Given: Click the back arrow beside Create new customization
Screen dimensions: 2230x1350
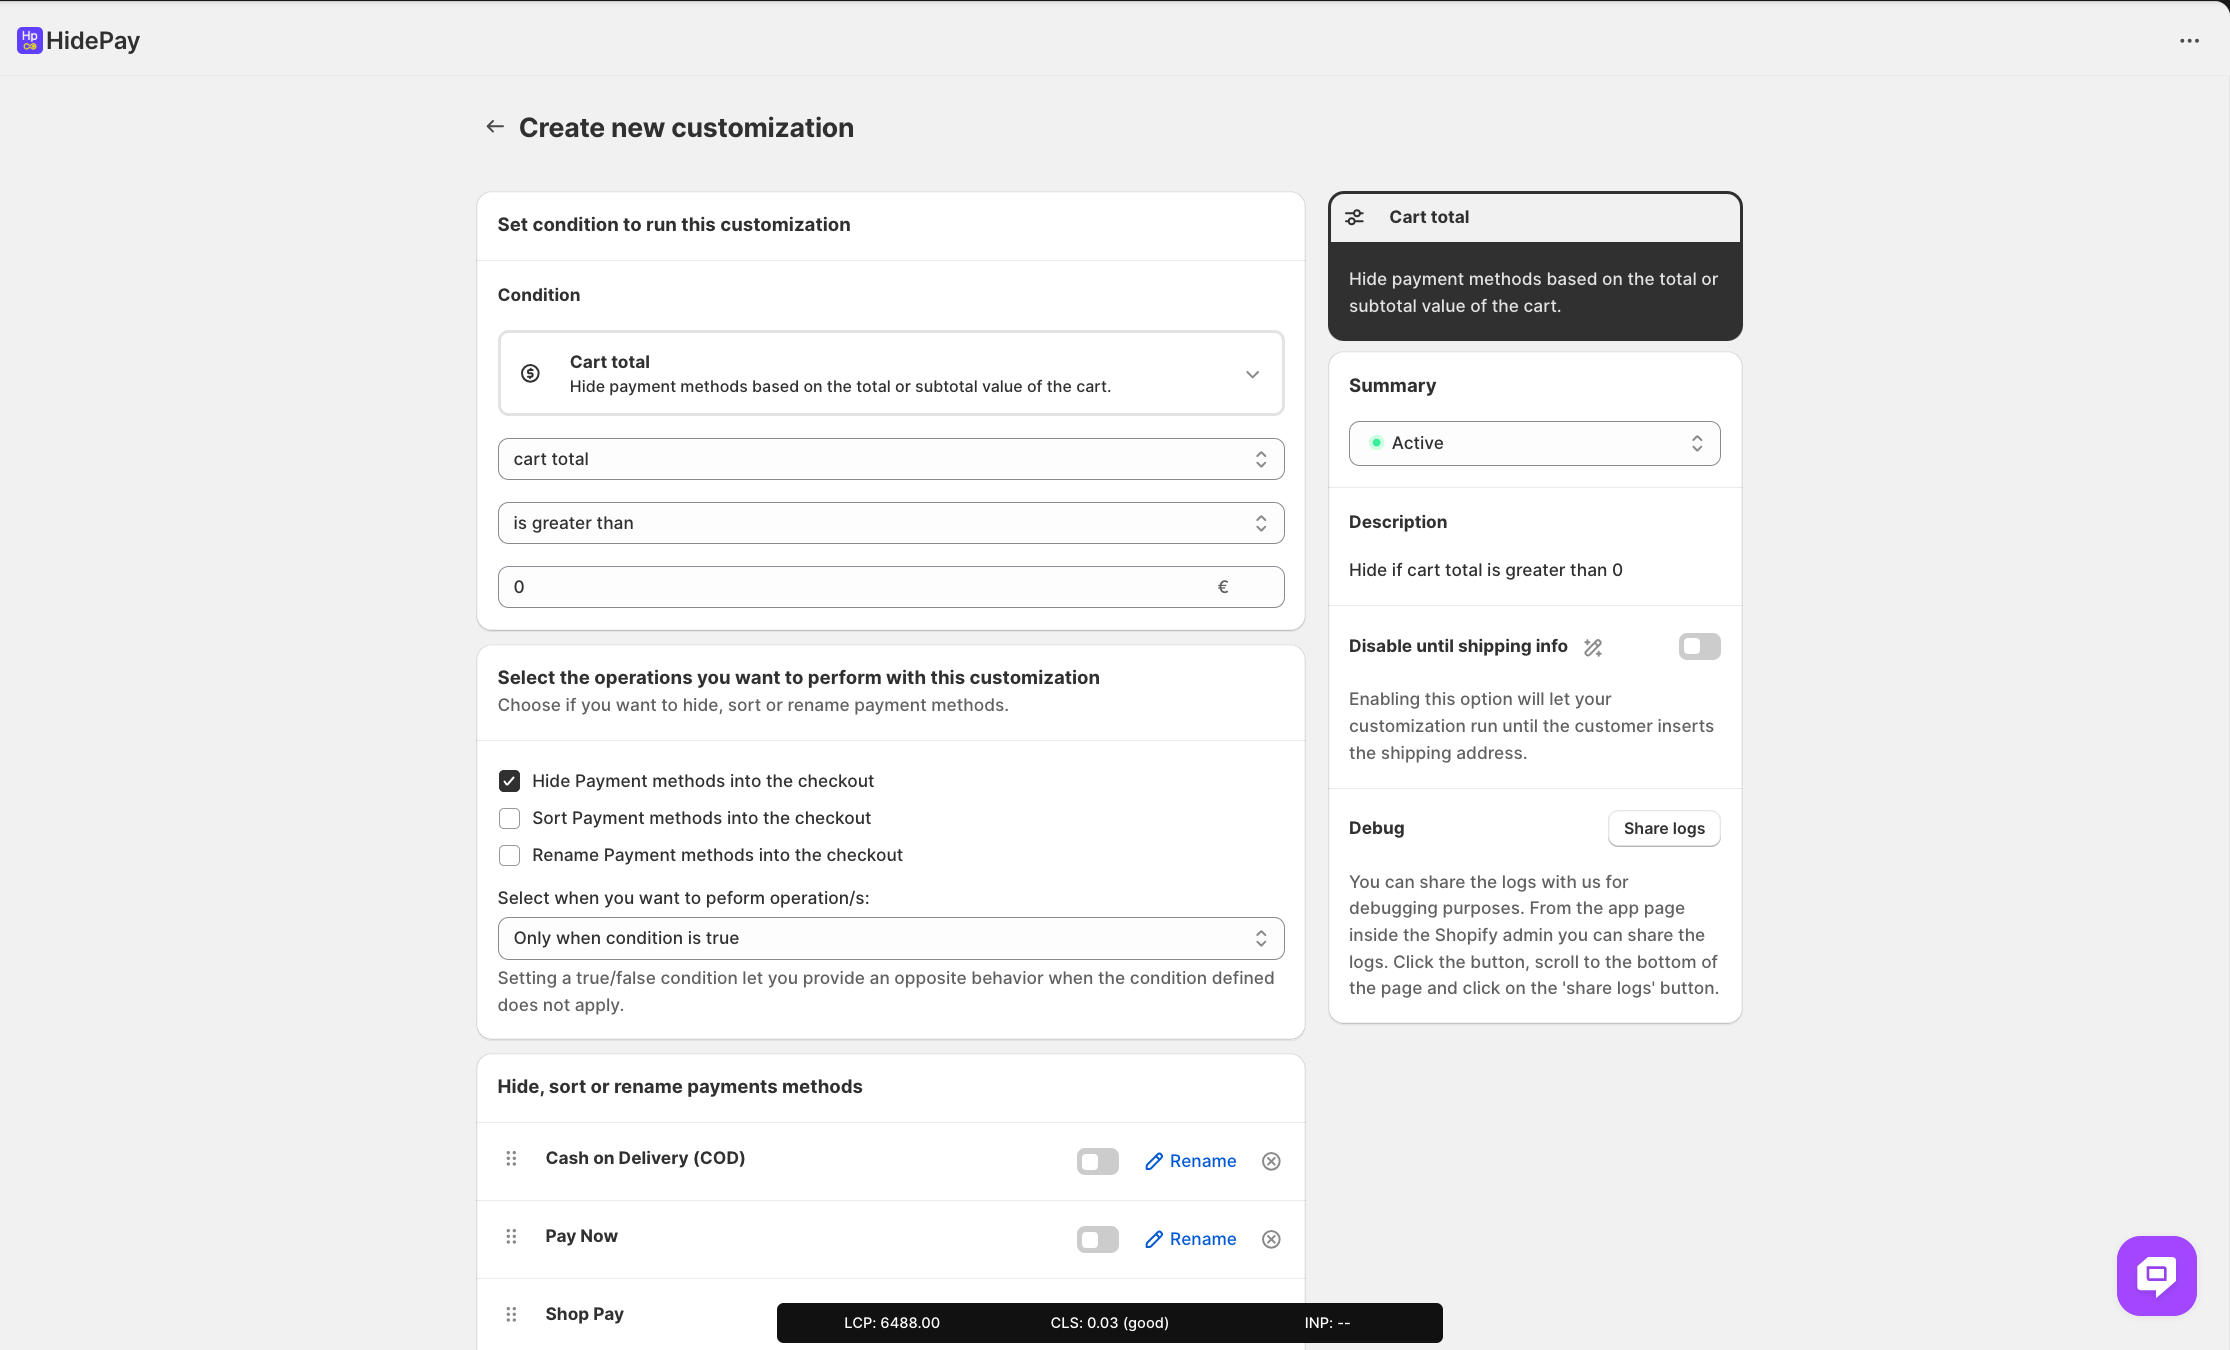Looking at the screenshot, I should 494,127.
